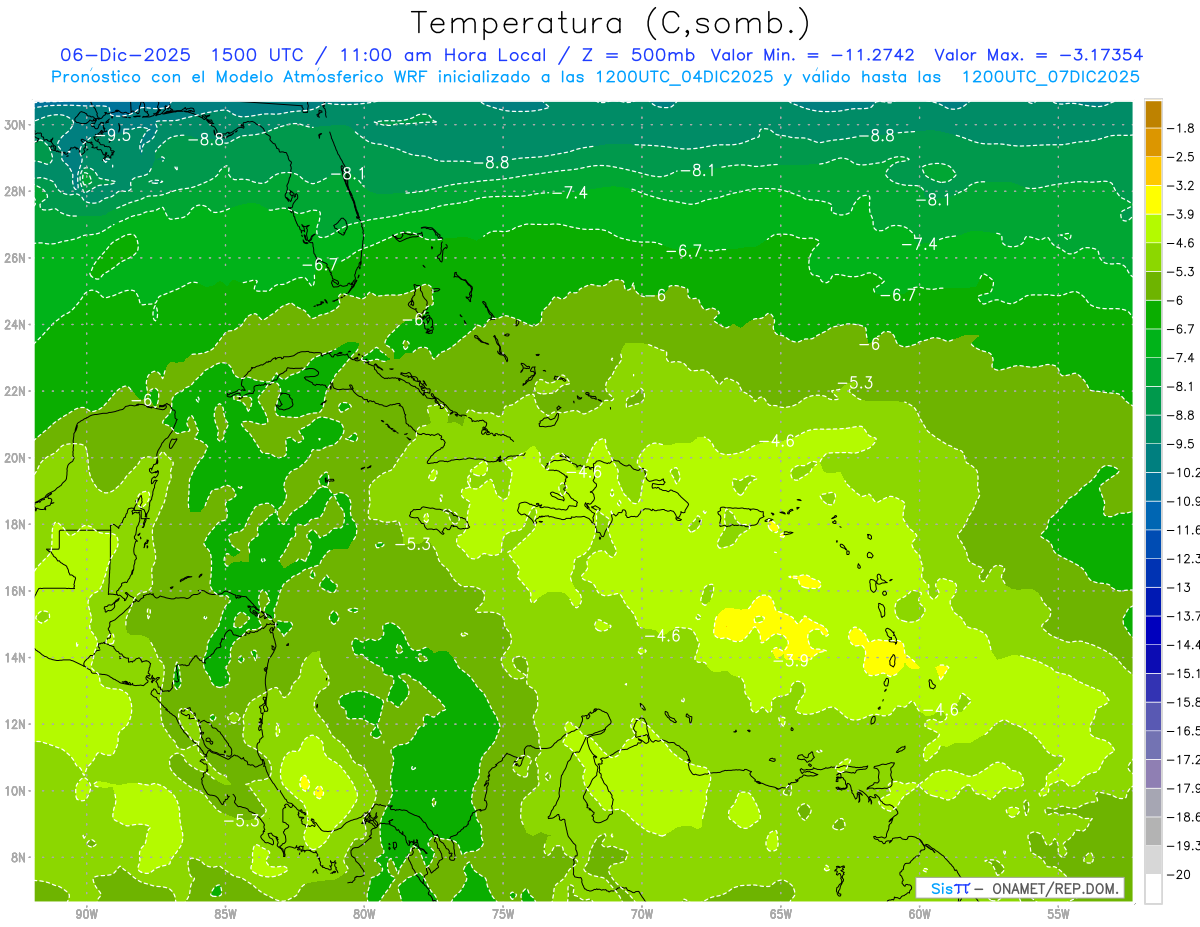This screenshot has height=927, width=1200.
Task: Click the "1500 UTC" time text
Action: coord(257,55)
